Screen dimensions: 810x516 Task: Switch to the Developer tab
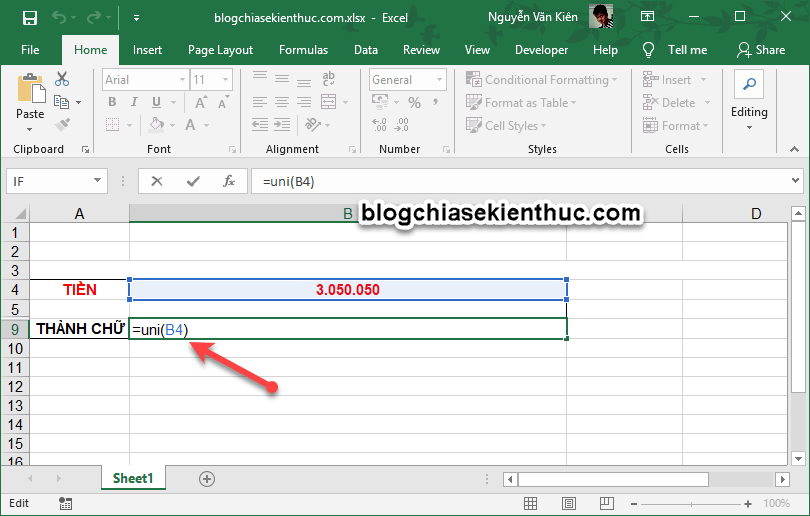(x=541, y=50)
